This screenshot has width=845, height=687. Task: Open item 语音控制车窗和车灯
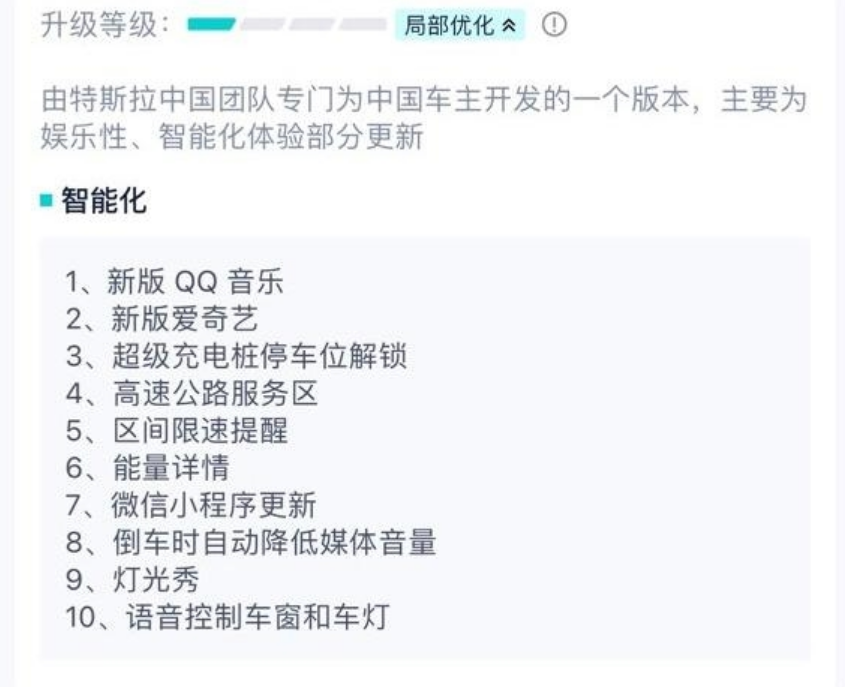tap(227, 616)
